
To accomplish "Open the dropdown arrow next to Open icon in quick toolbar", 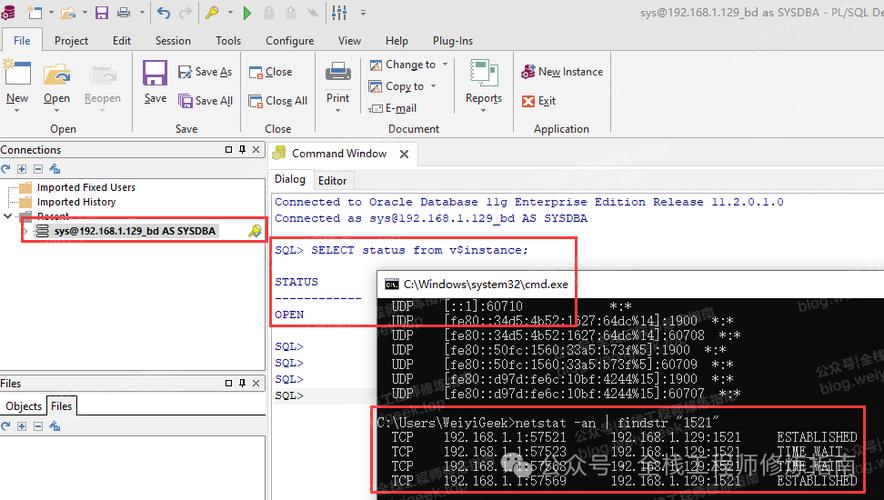I will click(85, 12).
